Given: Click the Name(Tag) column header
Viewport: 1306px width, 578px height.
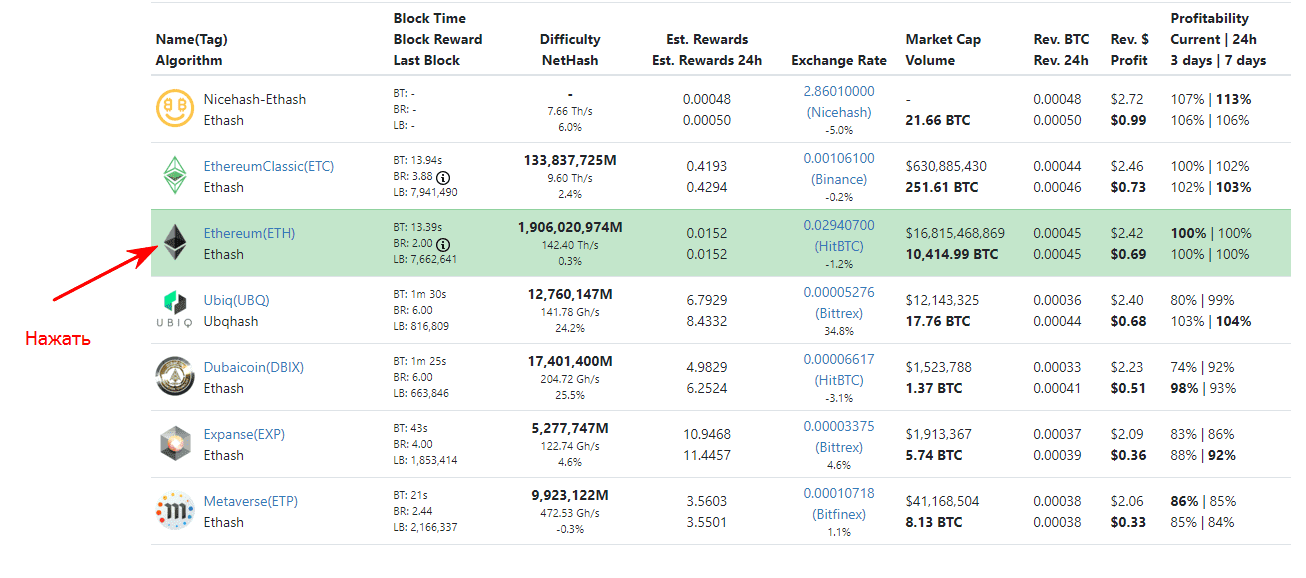Looking at the screenshot, I should pyautogui.click(x=192, y=39).
